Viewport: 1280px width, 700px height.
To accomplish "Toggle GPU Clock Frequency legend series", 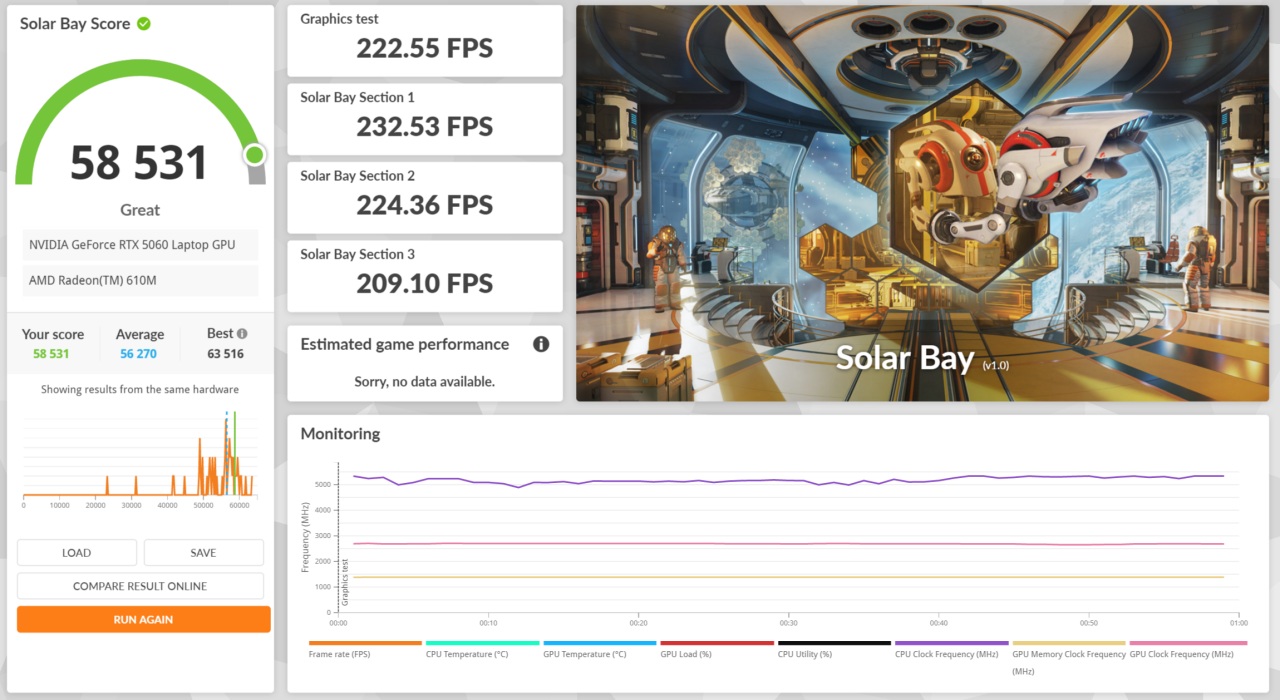I will click(x=1188, y=649).
